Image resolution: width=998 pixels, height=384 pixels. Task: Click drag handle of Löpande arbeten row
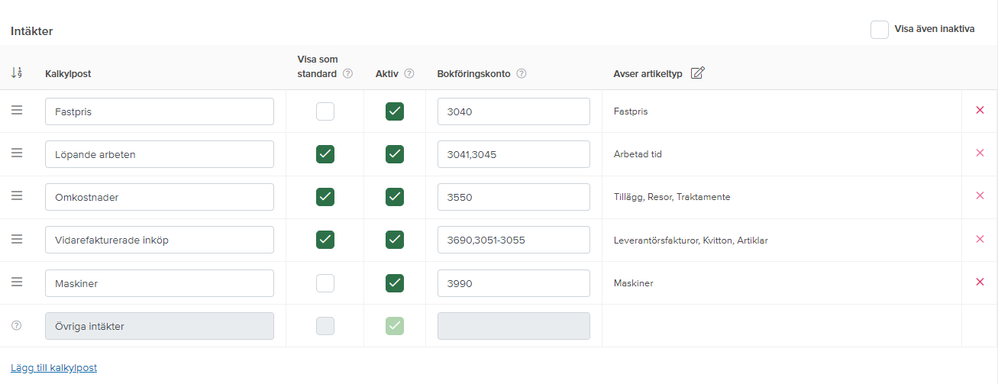pyautogui.click(x=17, y=153)
